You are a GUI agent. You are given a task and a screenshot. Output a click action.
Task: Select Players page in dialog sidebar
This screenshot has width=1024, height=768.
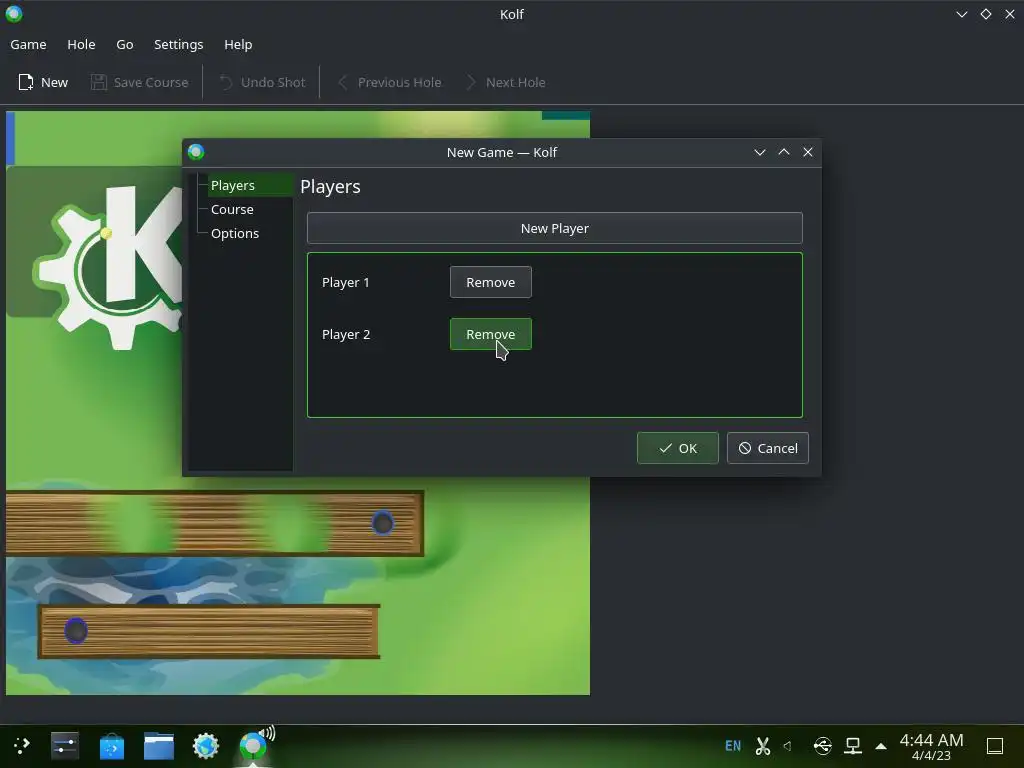coord(249,185)
